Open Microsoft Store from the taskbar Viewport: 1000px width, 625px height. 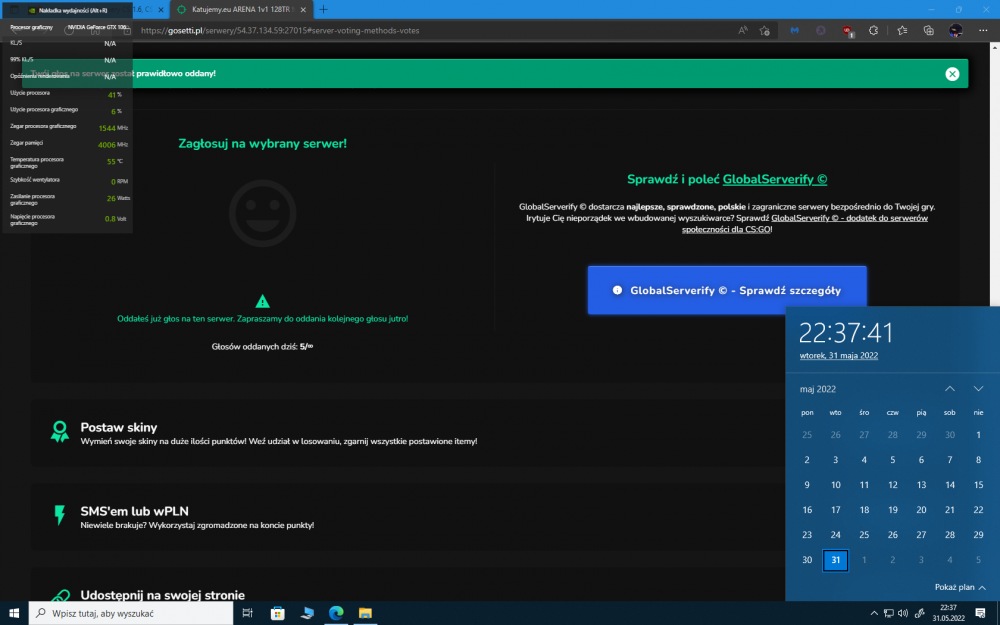277,613
